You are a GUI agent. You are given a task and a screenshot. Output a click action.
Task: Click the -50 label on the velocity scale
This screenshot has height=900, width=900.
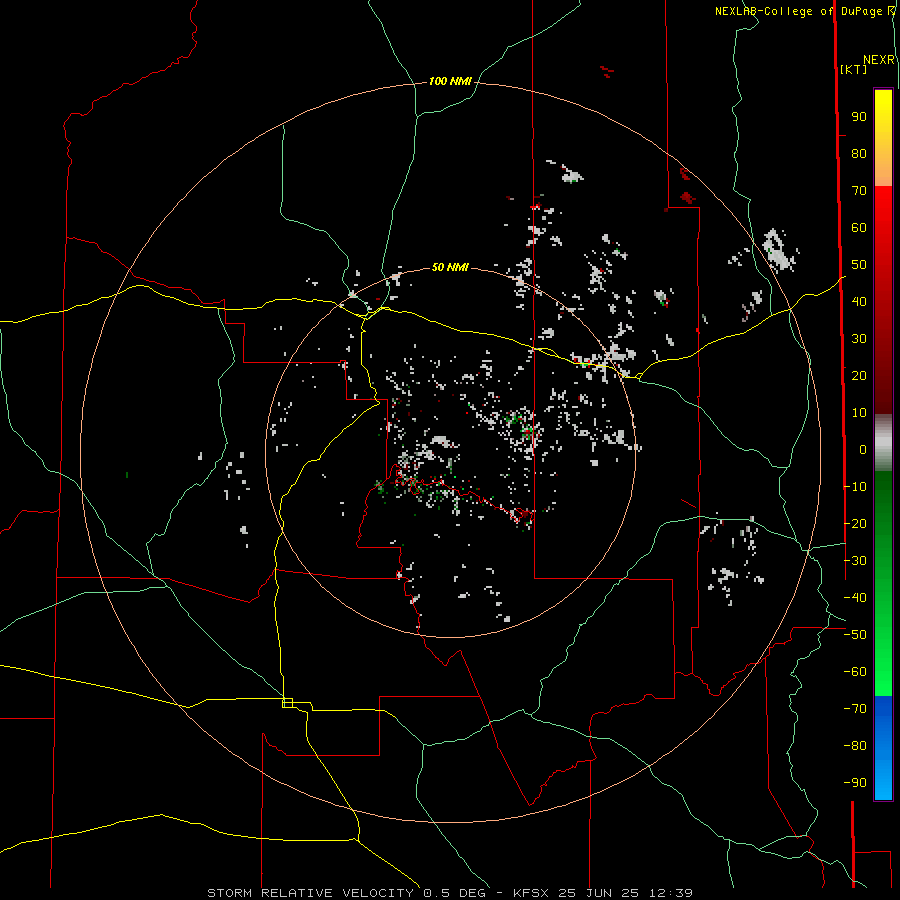855,635
